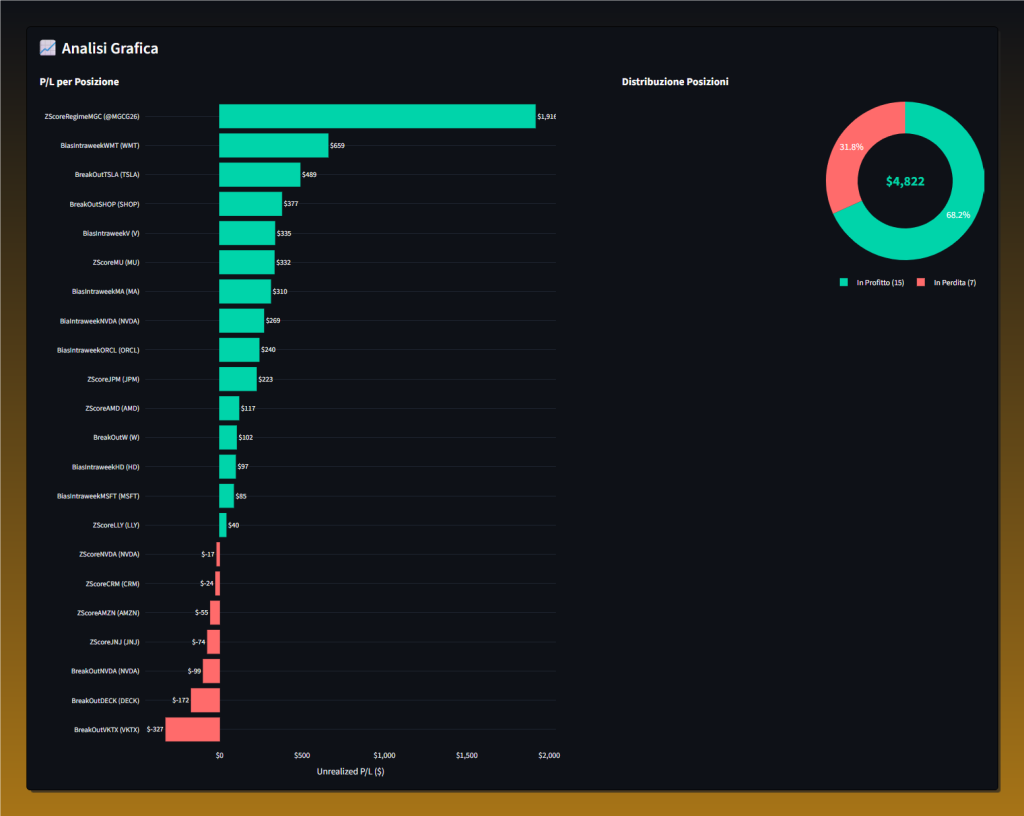Click the $2,000 axis tick label
The image size is (1024, 816).
548,755
